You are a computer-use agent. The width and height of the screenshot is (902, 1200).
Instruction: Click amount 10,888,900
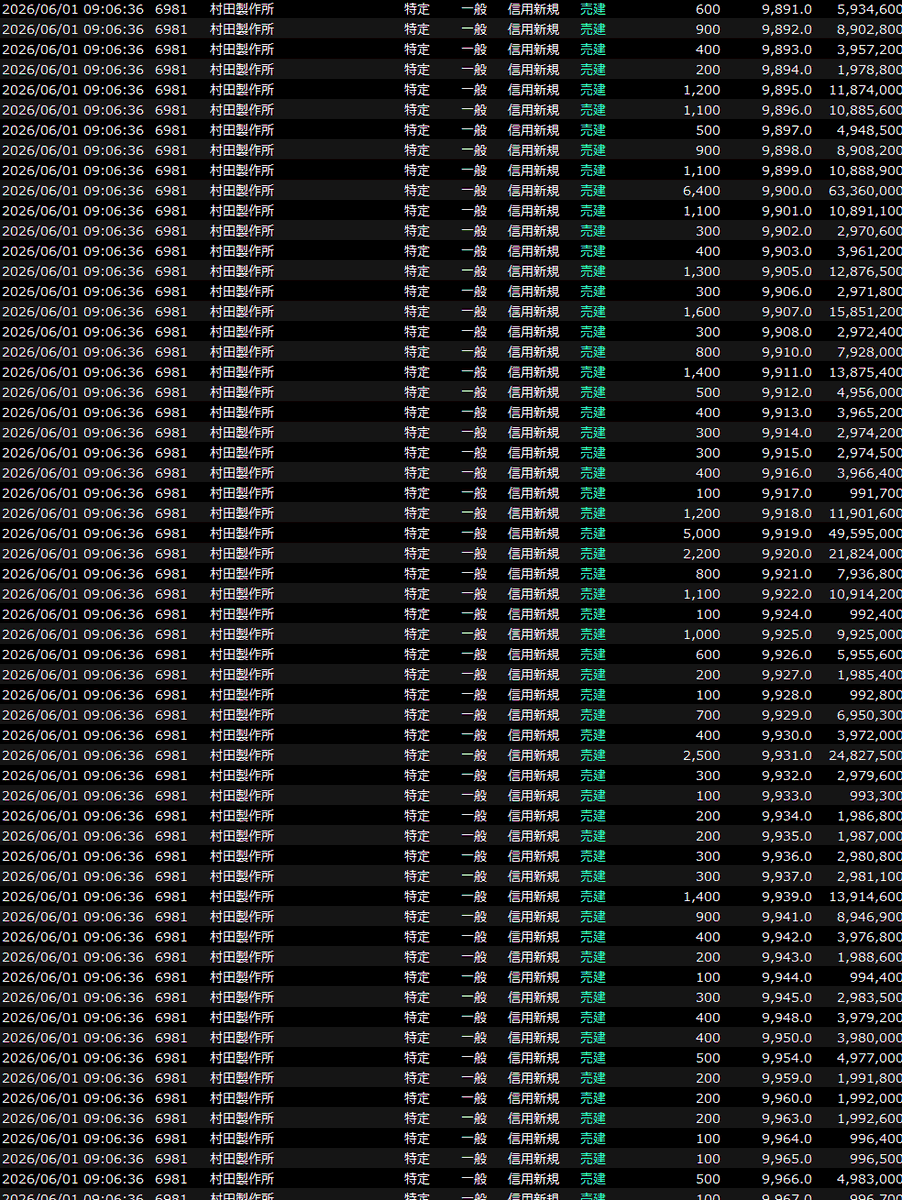tap(865, 170)
